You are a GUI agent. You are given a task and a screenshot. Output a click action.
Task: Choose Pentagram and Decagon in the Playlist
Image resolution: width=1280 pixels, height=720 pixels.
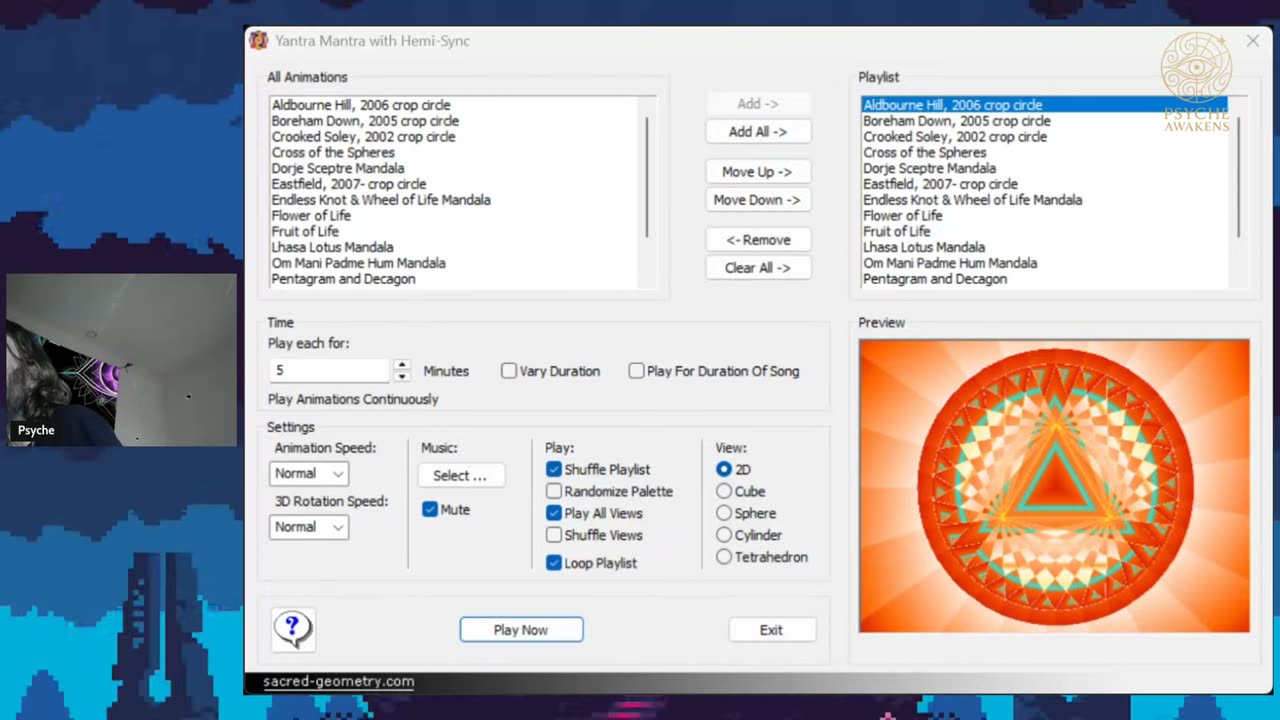point(935,279)
